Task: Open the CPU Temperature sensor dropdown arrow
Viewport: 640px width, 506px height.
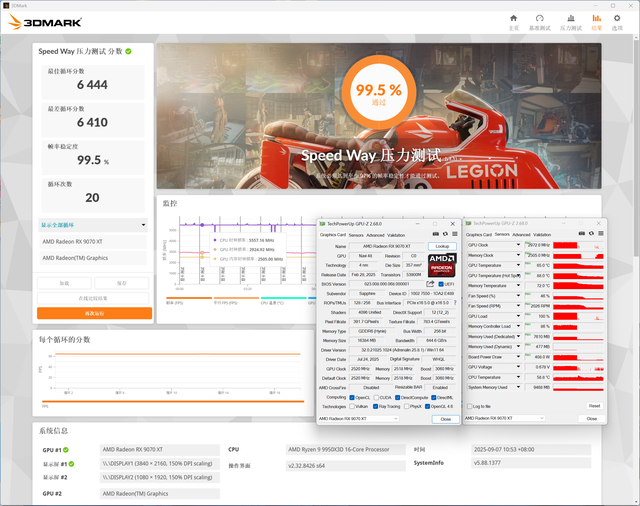Action: click(518, 377)
